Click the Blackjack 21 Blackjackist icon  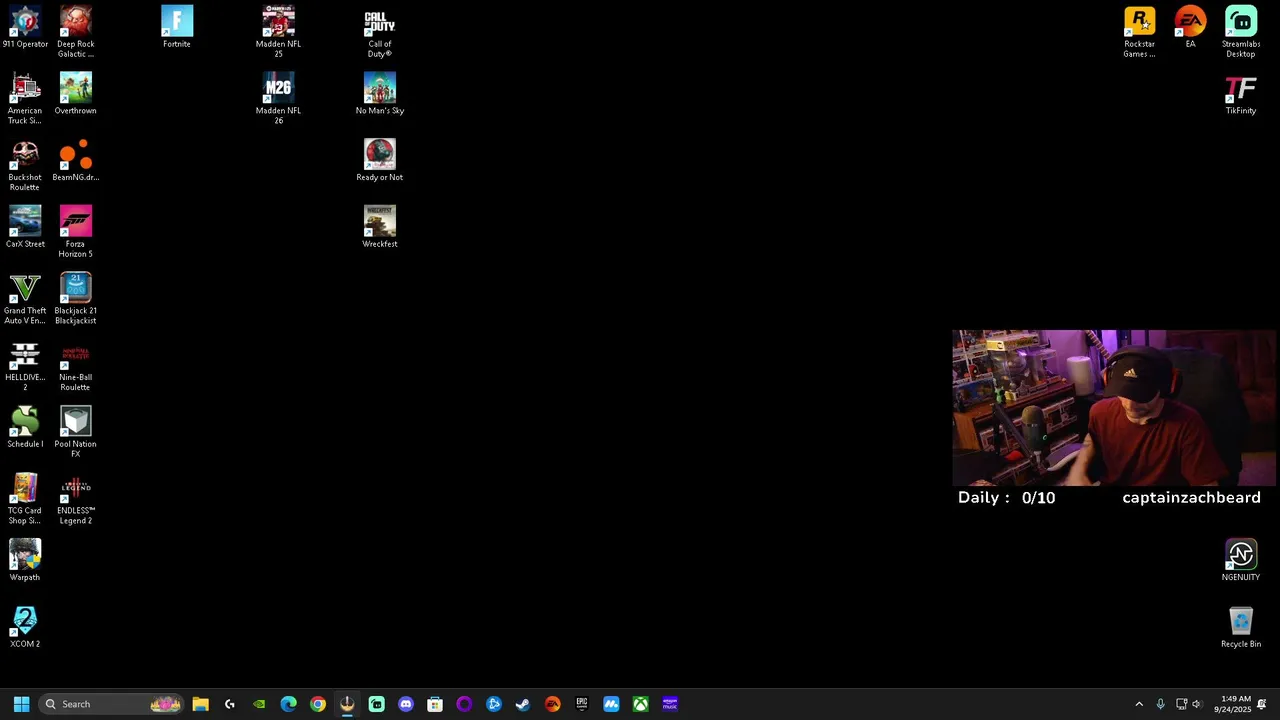click(x=76, y=298)
